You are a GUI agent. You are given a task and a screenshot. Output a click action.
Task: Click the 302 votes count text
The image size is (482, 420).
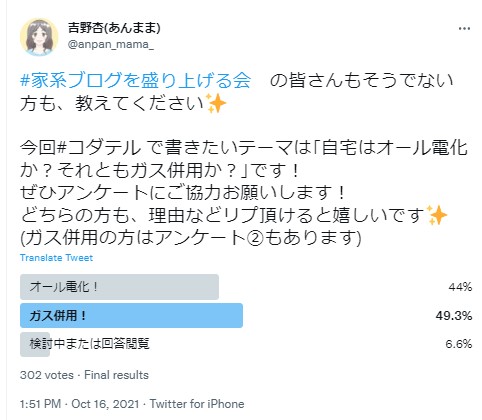(47, 375)
